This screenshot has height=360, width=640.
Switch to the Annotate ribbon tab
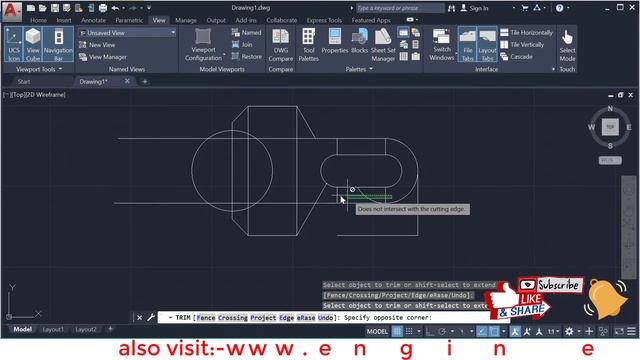tap(93, 20)
